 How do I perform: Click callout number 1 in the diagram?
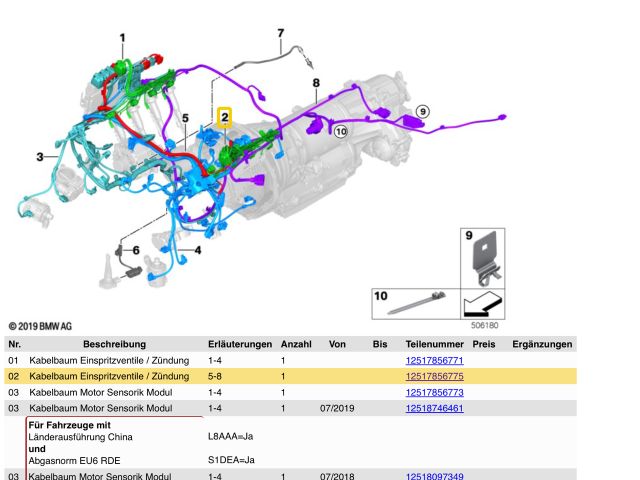[122, 39]
